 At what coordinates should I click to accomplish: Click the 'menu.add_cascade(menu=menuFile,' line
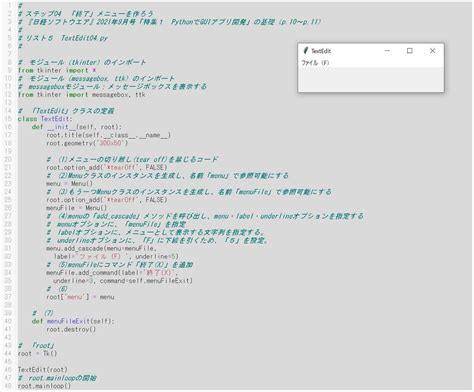click(101, 248)
